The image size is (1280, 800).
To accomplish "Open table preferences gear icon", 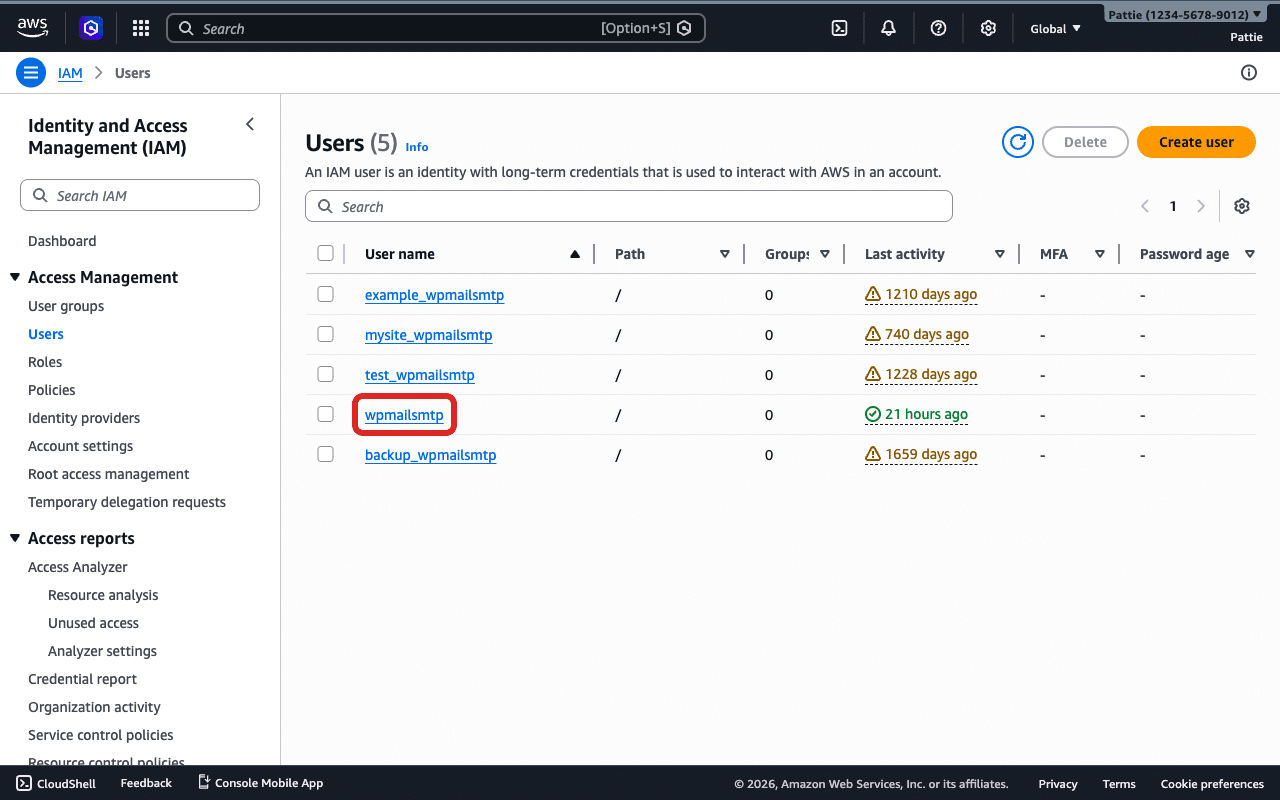I will pyautogui.click(x=1242, y=206).
